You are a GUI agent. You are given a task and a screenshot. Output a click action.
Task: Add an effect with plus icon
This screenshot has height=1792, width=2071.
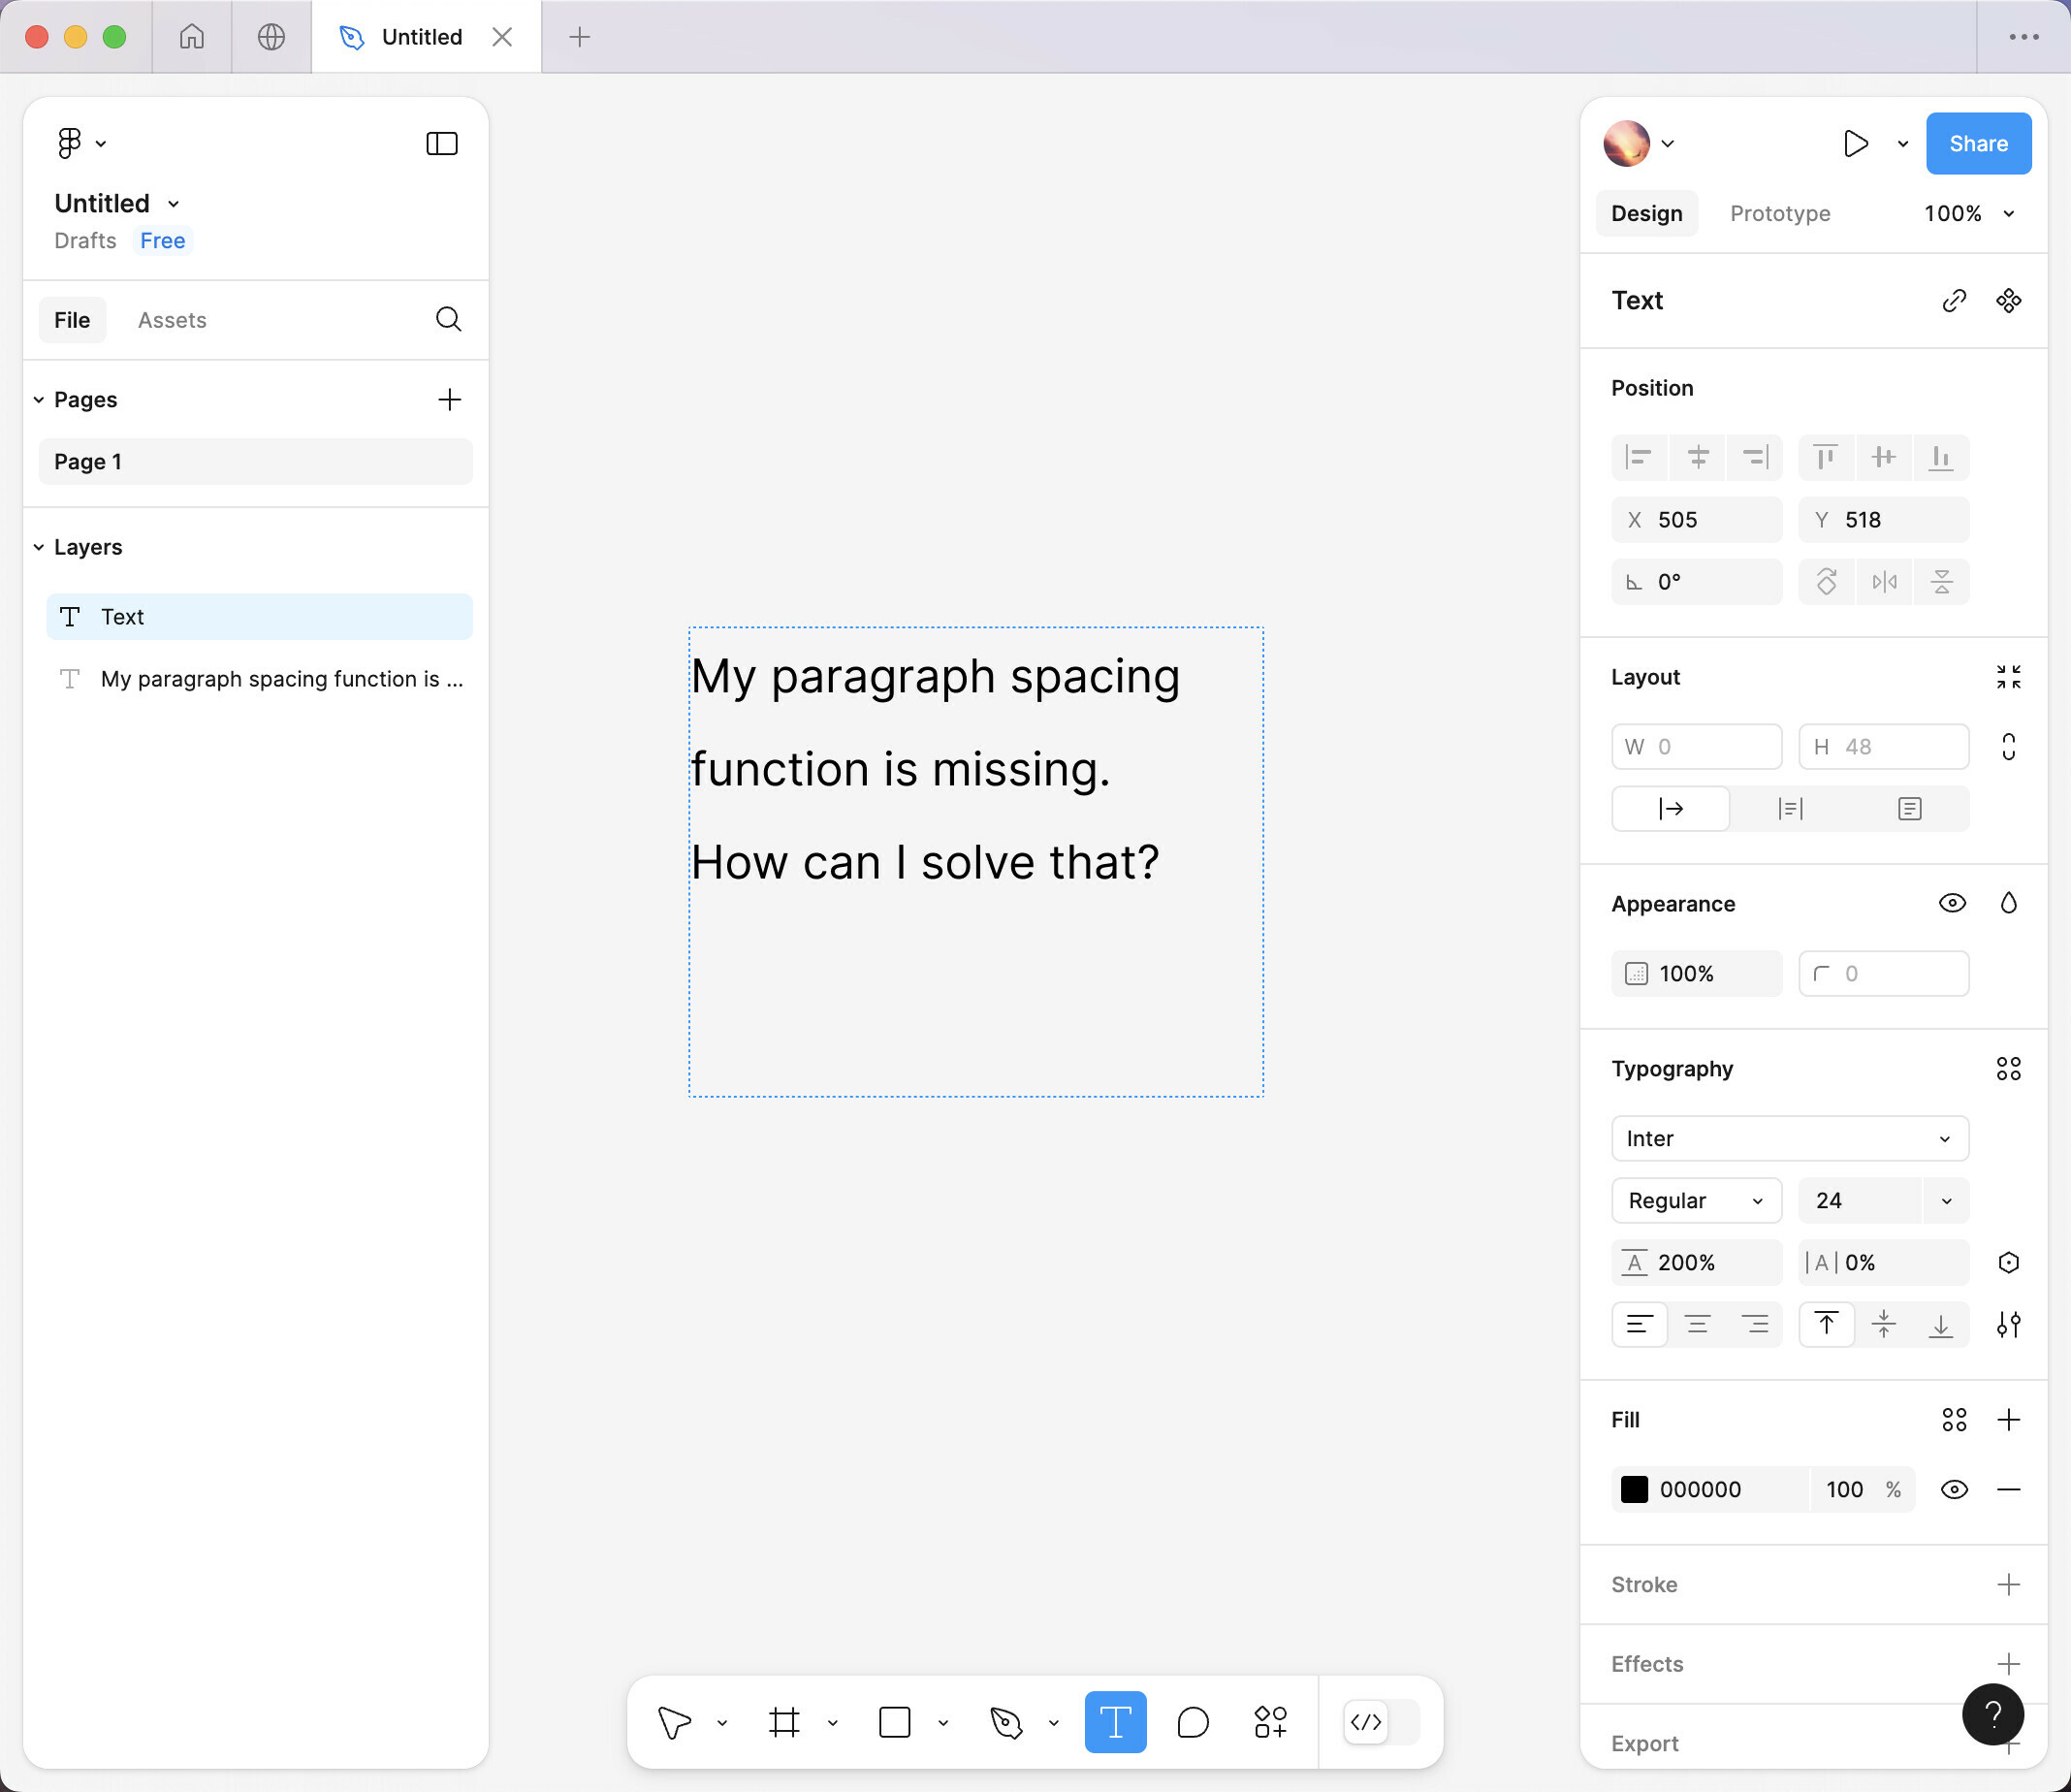click(2008, 1664)
